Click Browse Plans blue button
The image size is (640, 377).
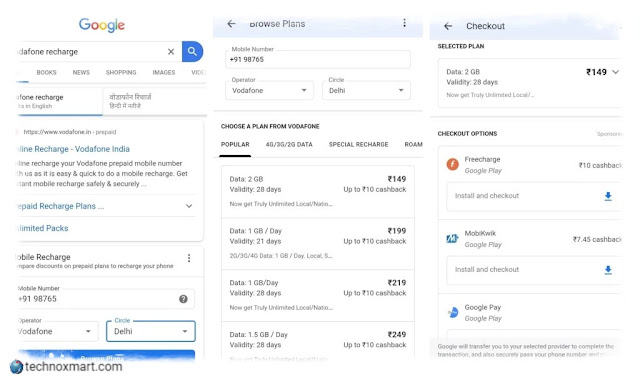(106, 356)
